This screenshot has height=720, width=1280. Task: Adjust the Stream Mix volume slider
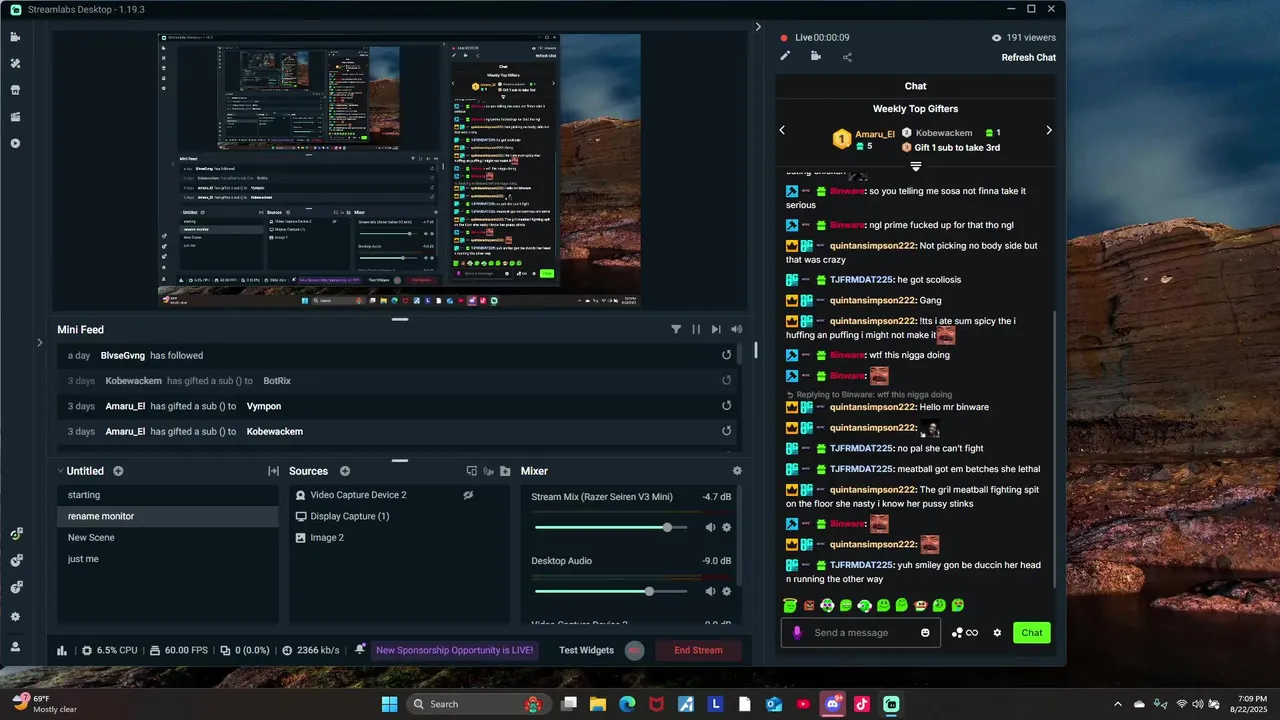pyautogui.click(x=611, y=527)
